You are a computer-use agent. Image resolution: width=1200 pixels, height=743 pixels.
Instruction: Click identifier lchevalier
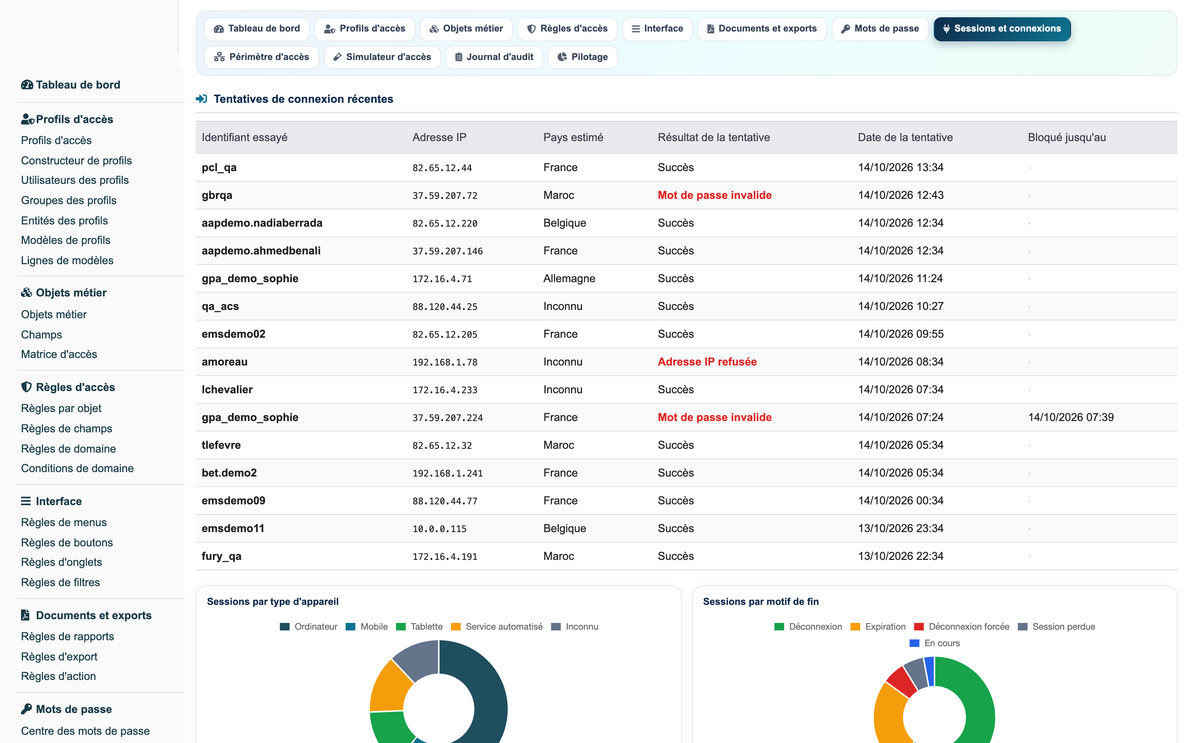[x=229, y=389]
